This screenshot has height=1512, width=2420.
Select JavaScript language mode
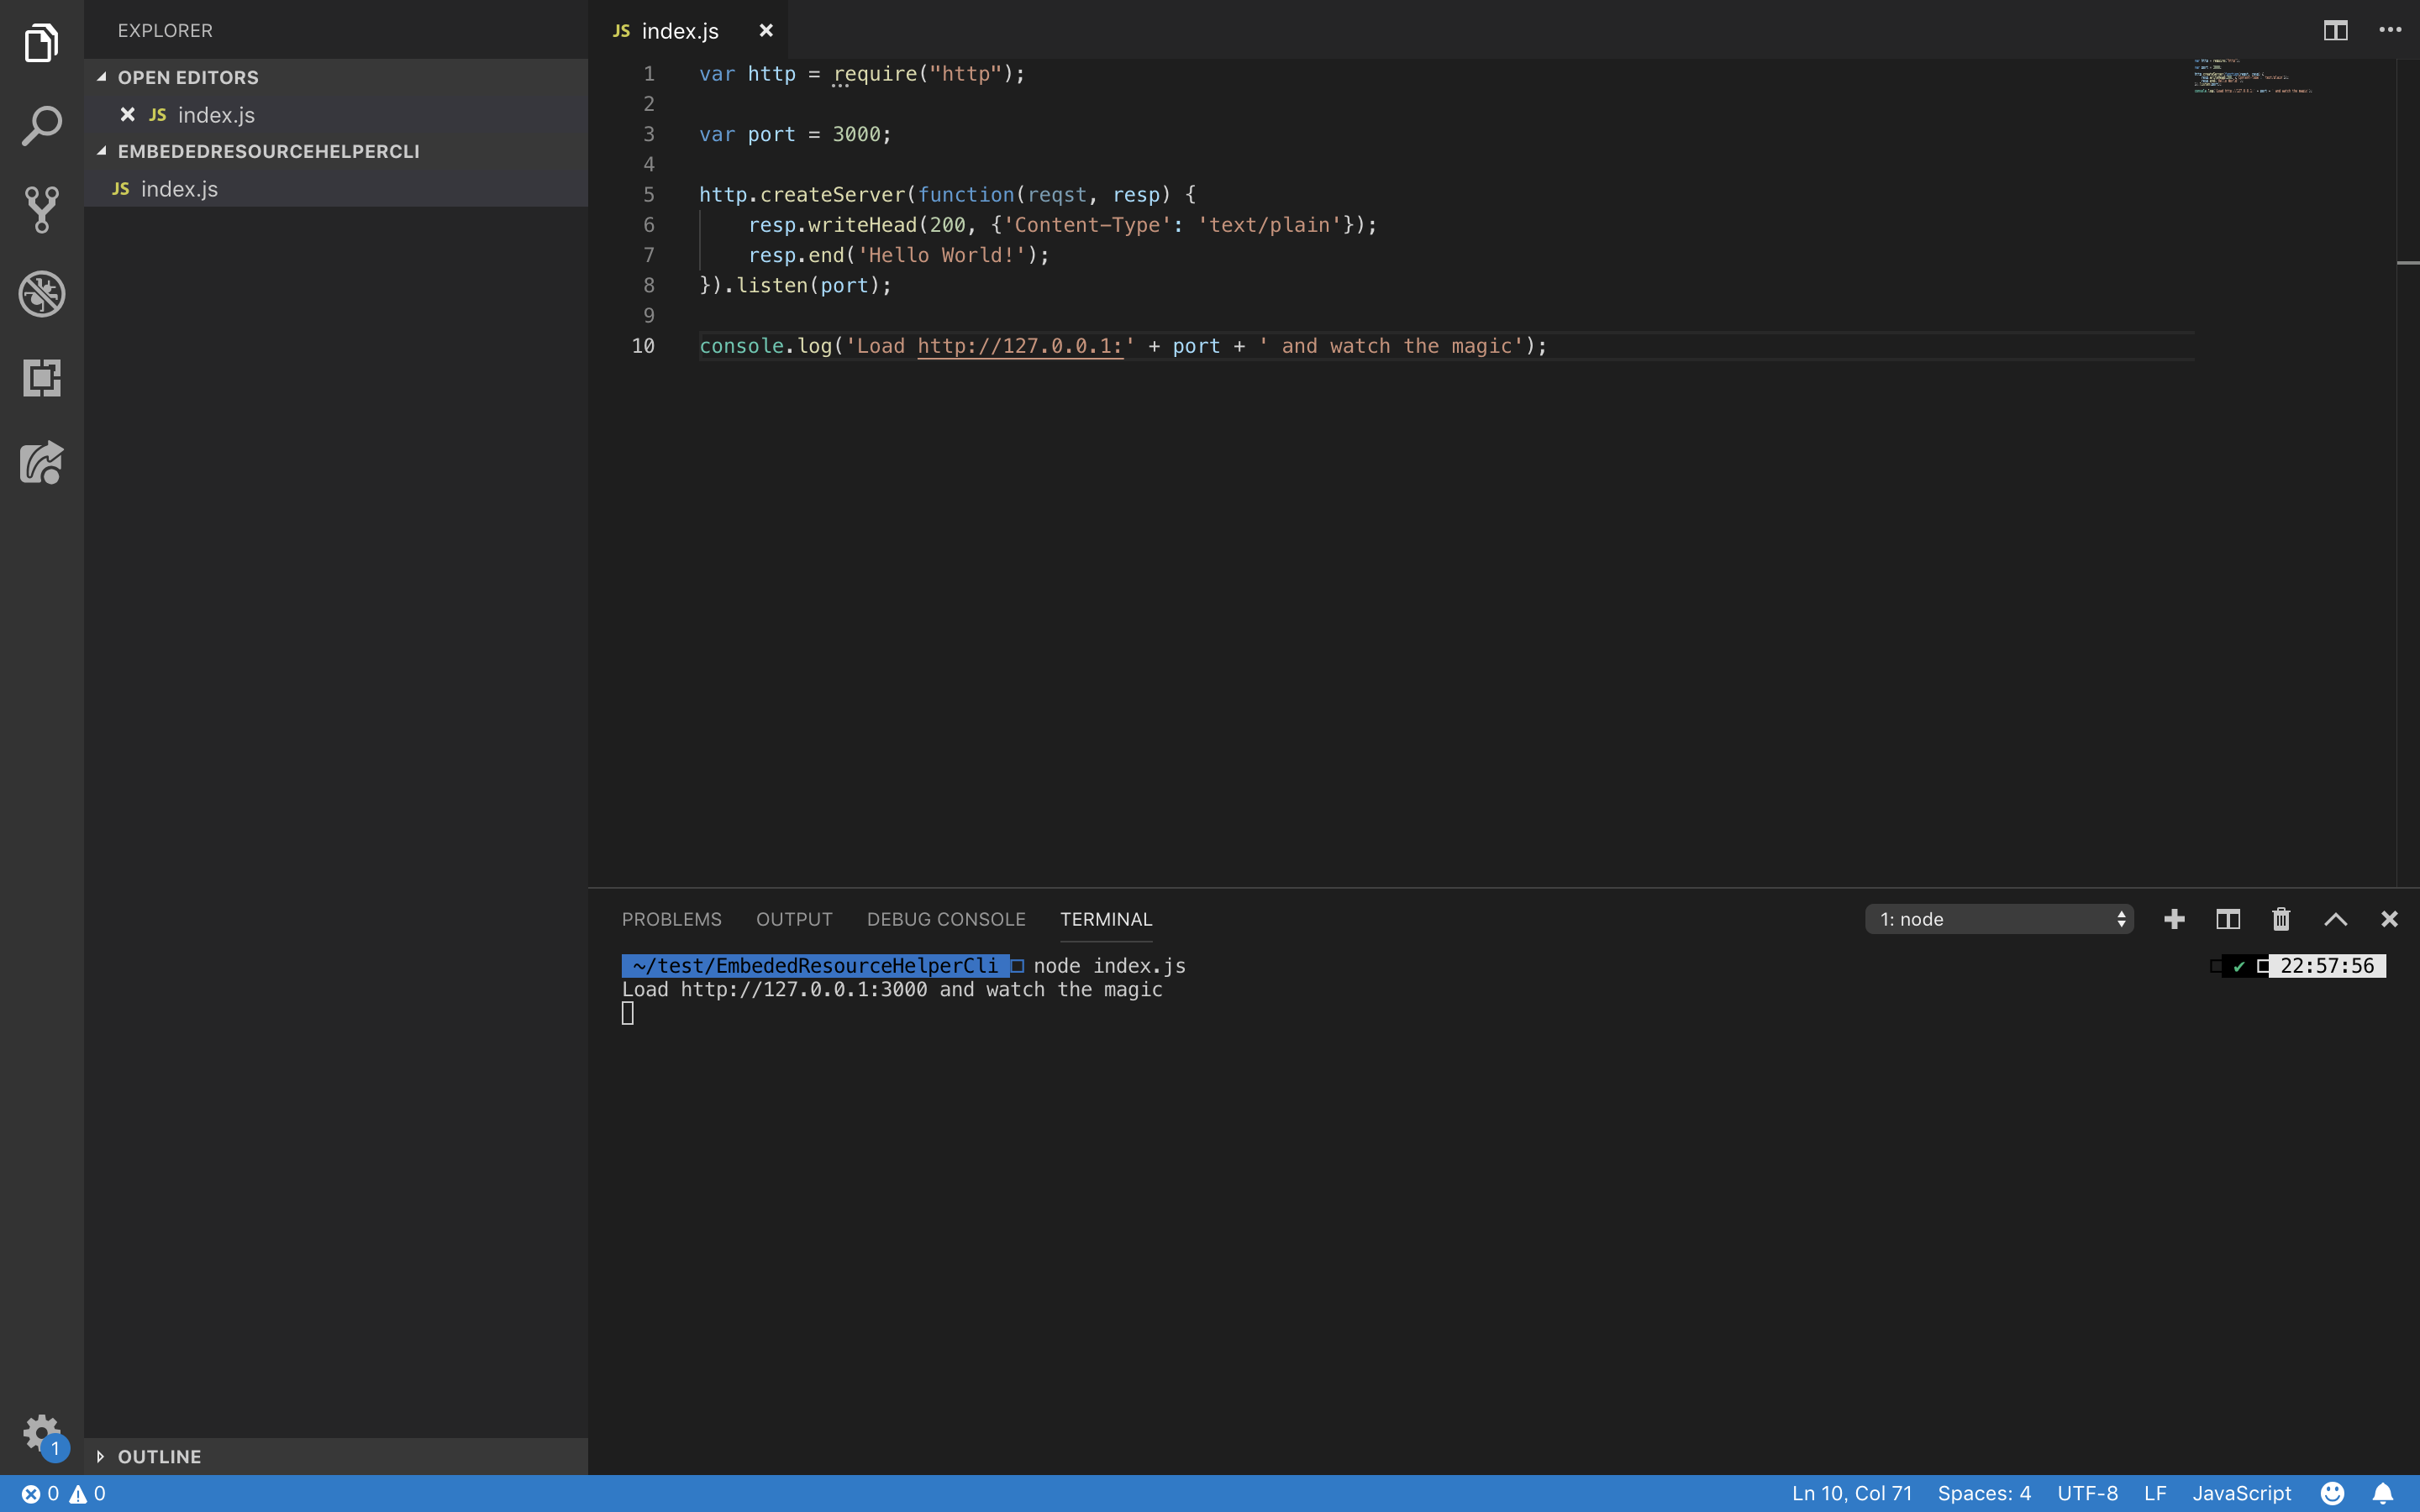pyautogui.click(x=2242, y=1493)
